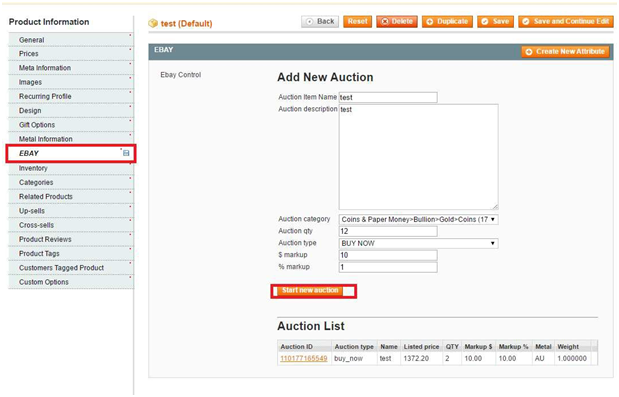This screenshot has width=619, height=397.
Task: Open the Auction category dropdown
Action: pos(418,219)
